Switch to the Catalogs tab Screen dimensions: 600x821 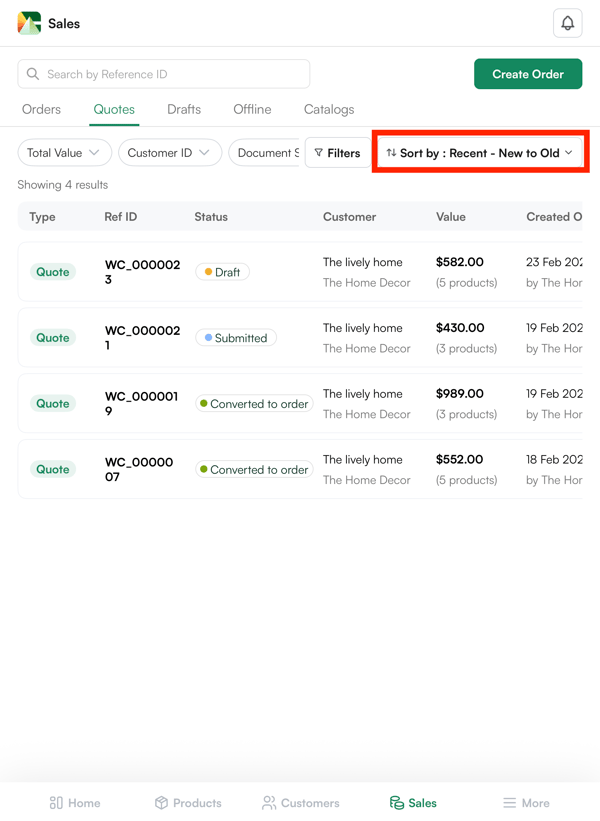tap(329, 109)
